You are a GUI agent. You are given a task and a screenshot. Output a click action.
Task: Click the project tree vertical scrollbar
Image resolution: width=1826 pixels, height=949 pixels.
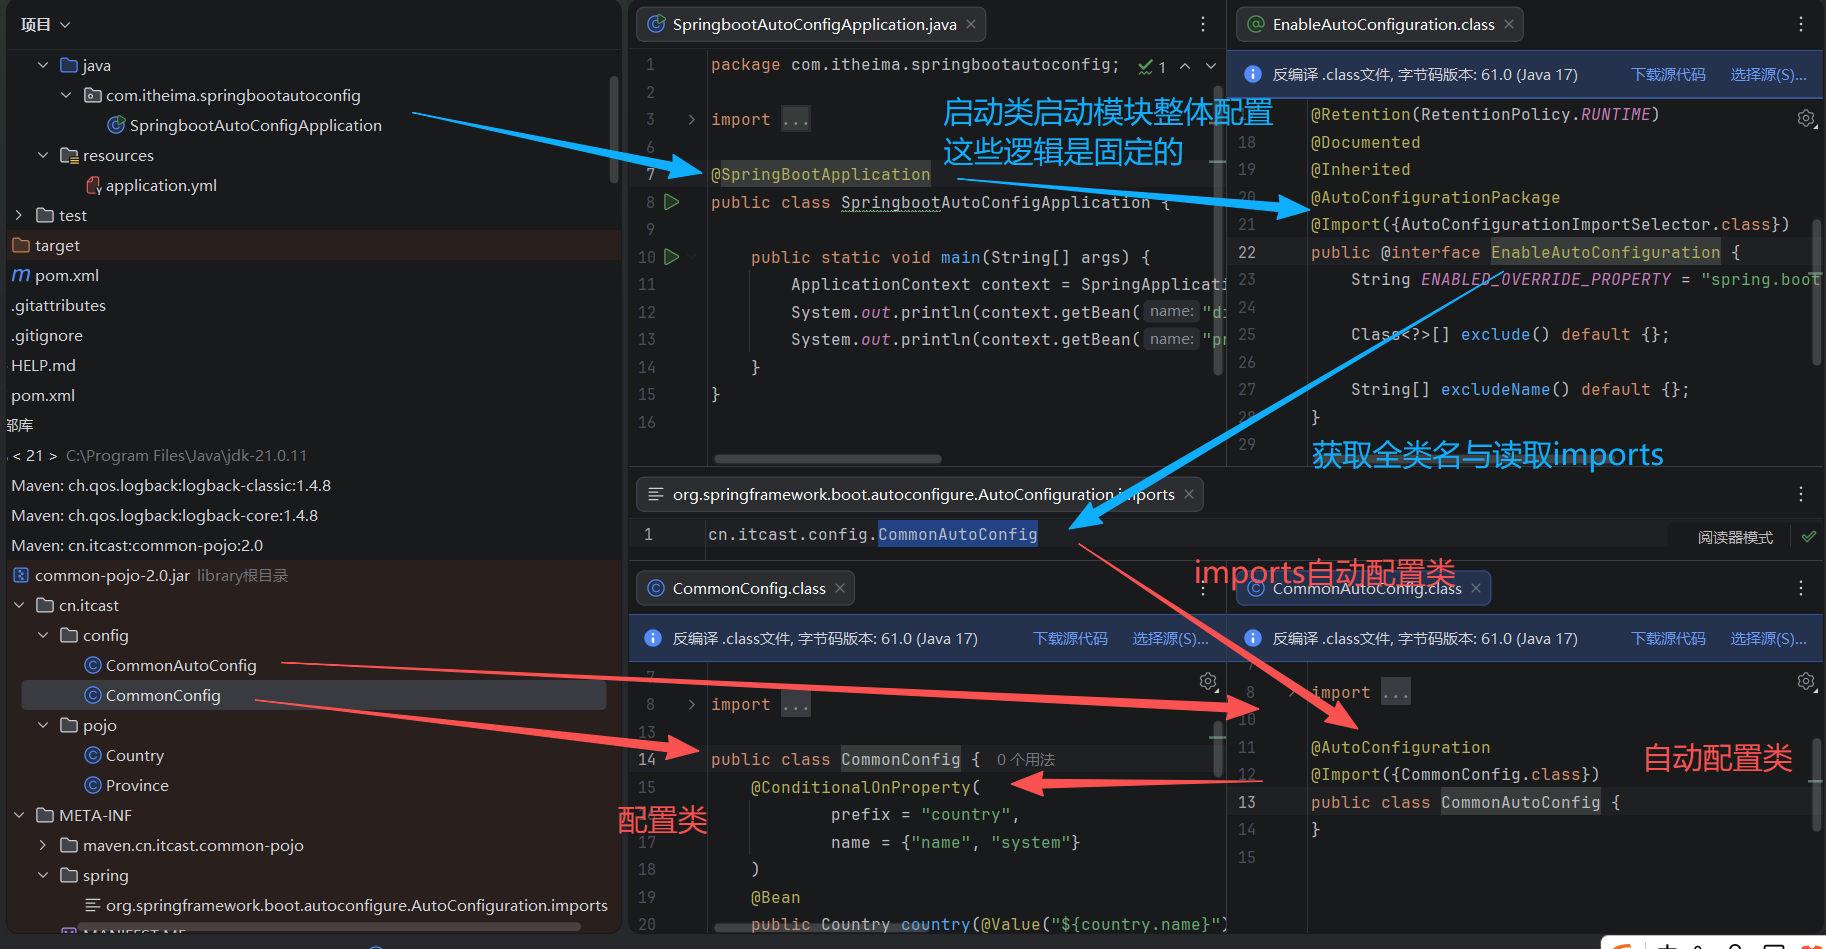tap(614, 130)
